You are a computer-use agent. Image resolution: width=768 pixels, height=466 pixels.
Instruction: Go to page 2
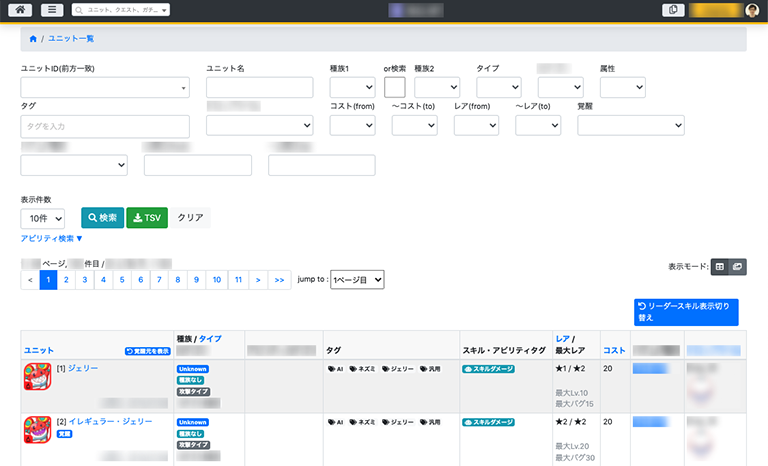[x=66, y=280]
